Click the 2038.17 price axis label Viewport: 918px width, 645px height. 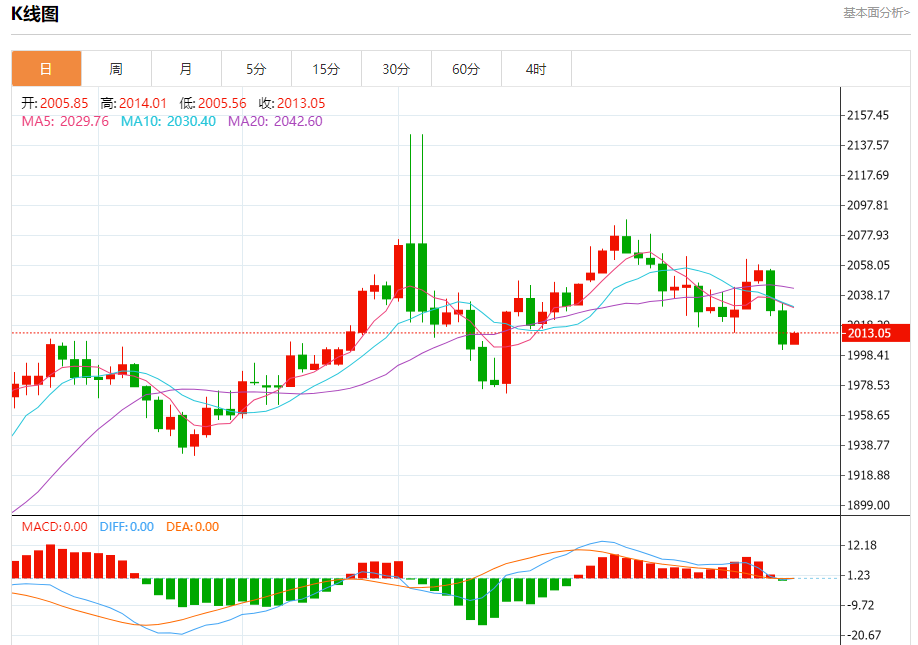868,295
